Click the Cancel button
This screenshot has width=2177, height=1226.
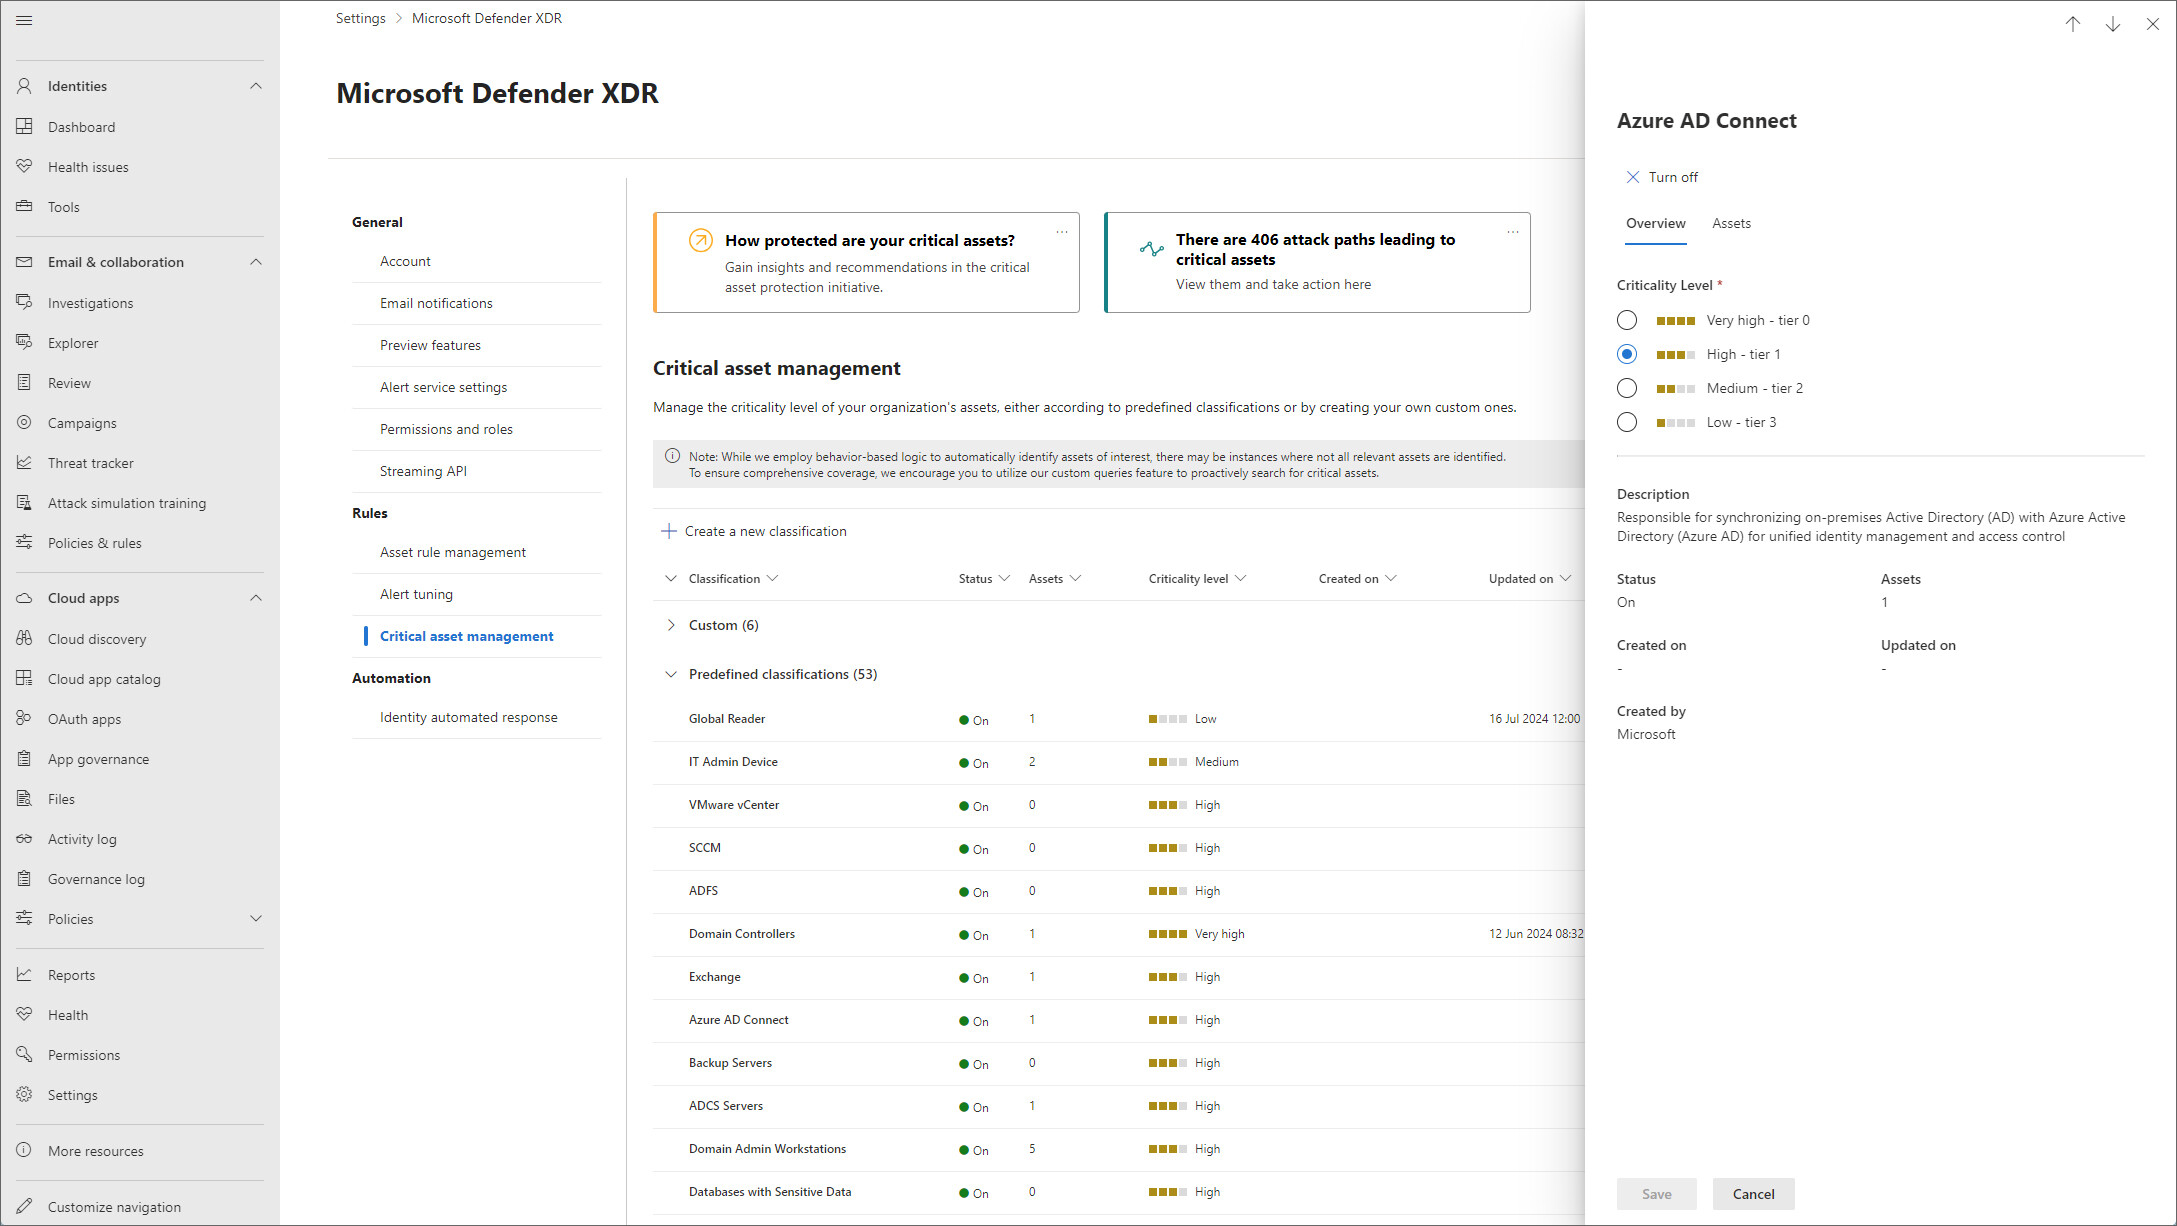coord(1753,1194)
